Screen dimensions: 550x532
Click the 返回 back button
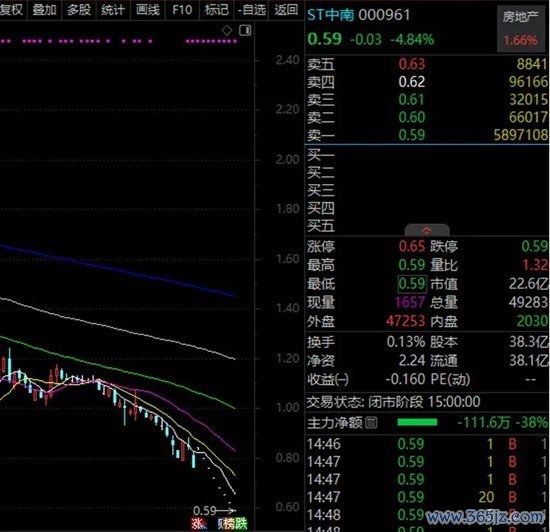pyautogui.click(x=286, y=10)
